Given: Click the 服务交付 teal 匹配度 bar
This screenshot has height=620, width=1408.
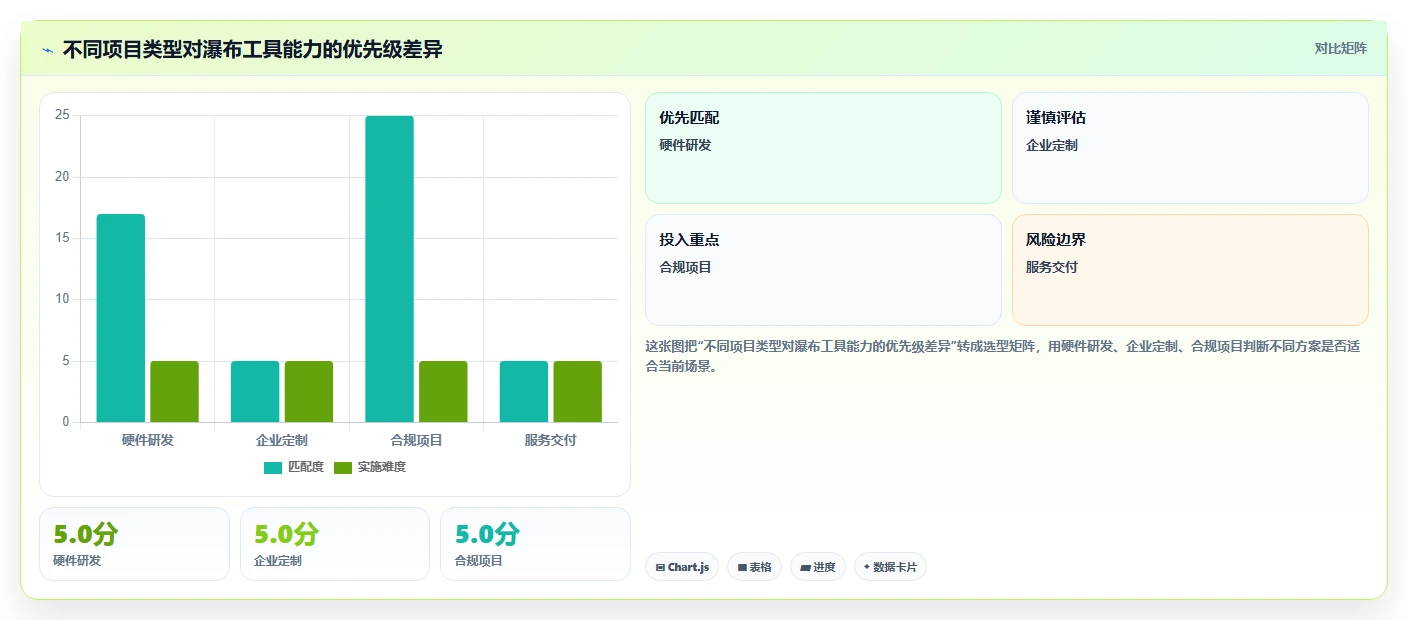Looking at the screenshot, I should tap(524, 391).
